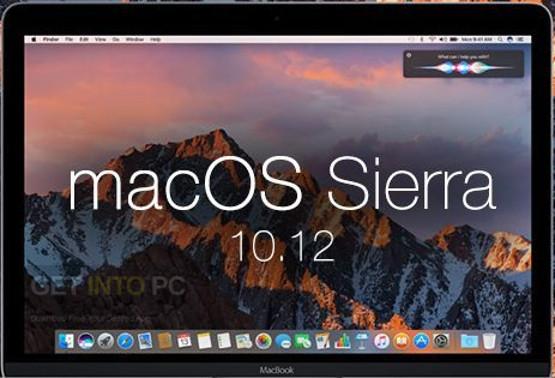Open the Finder menu

tap(51, 40)
